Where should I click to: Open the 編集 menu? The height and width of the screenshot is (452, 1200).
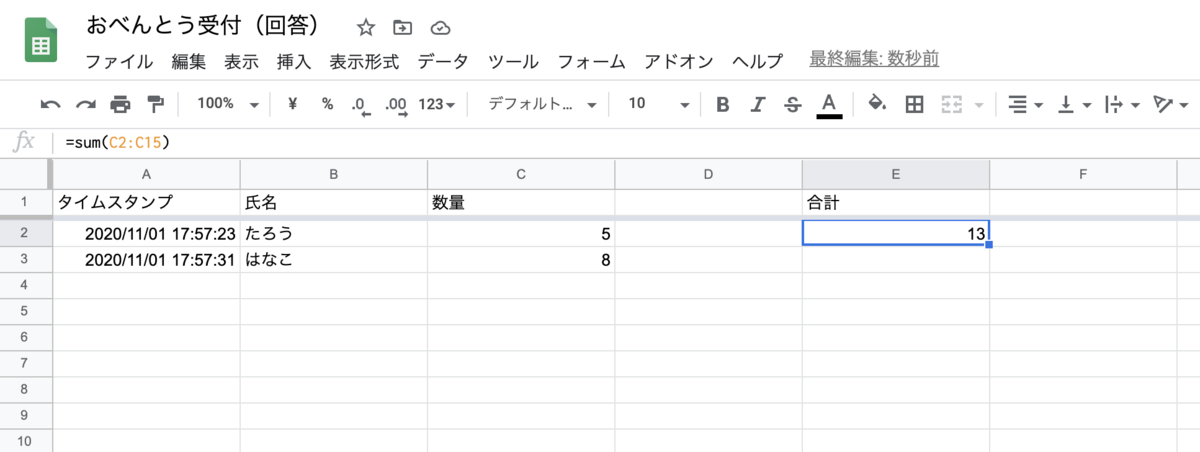pyautogui.click(x=188, y=61)
